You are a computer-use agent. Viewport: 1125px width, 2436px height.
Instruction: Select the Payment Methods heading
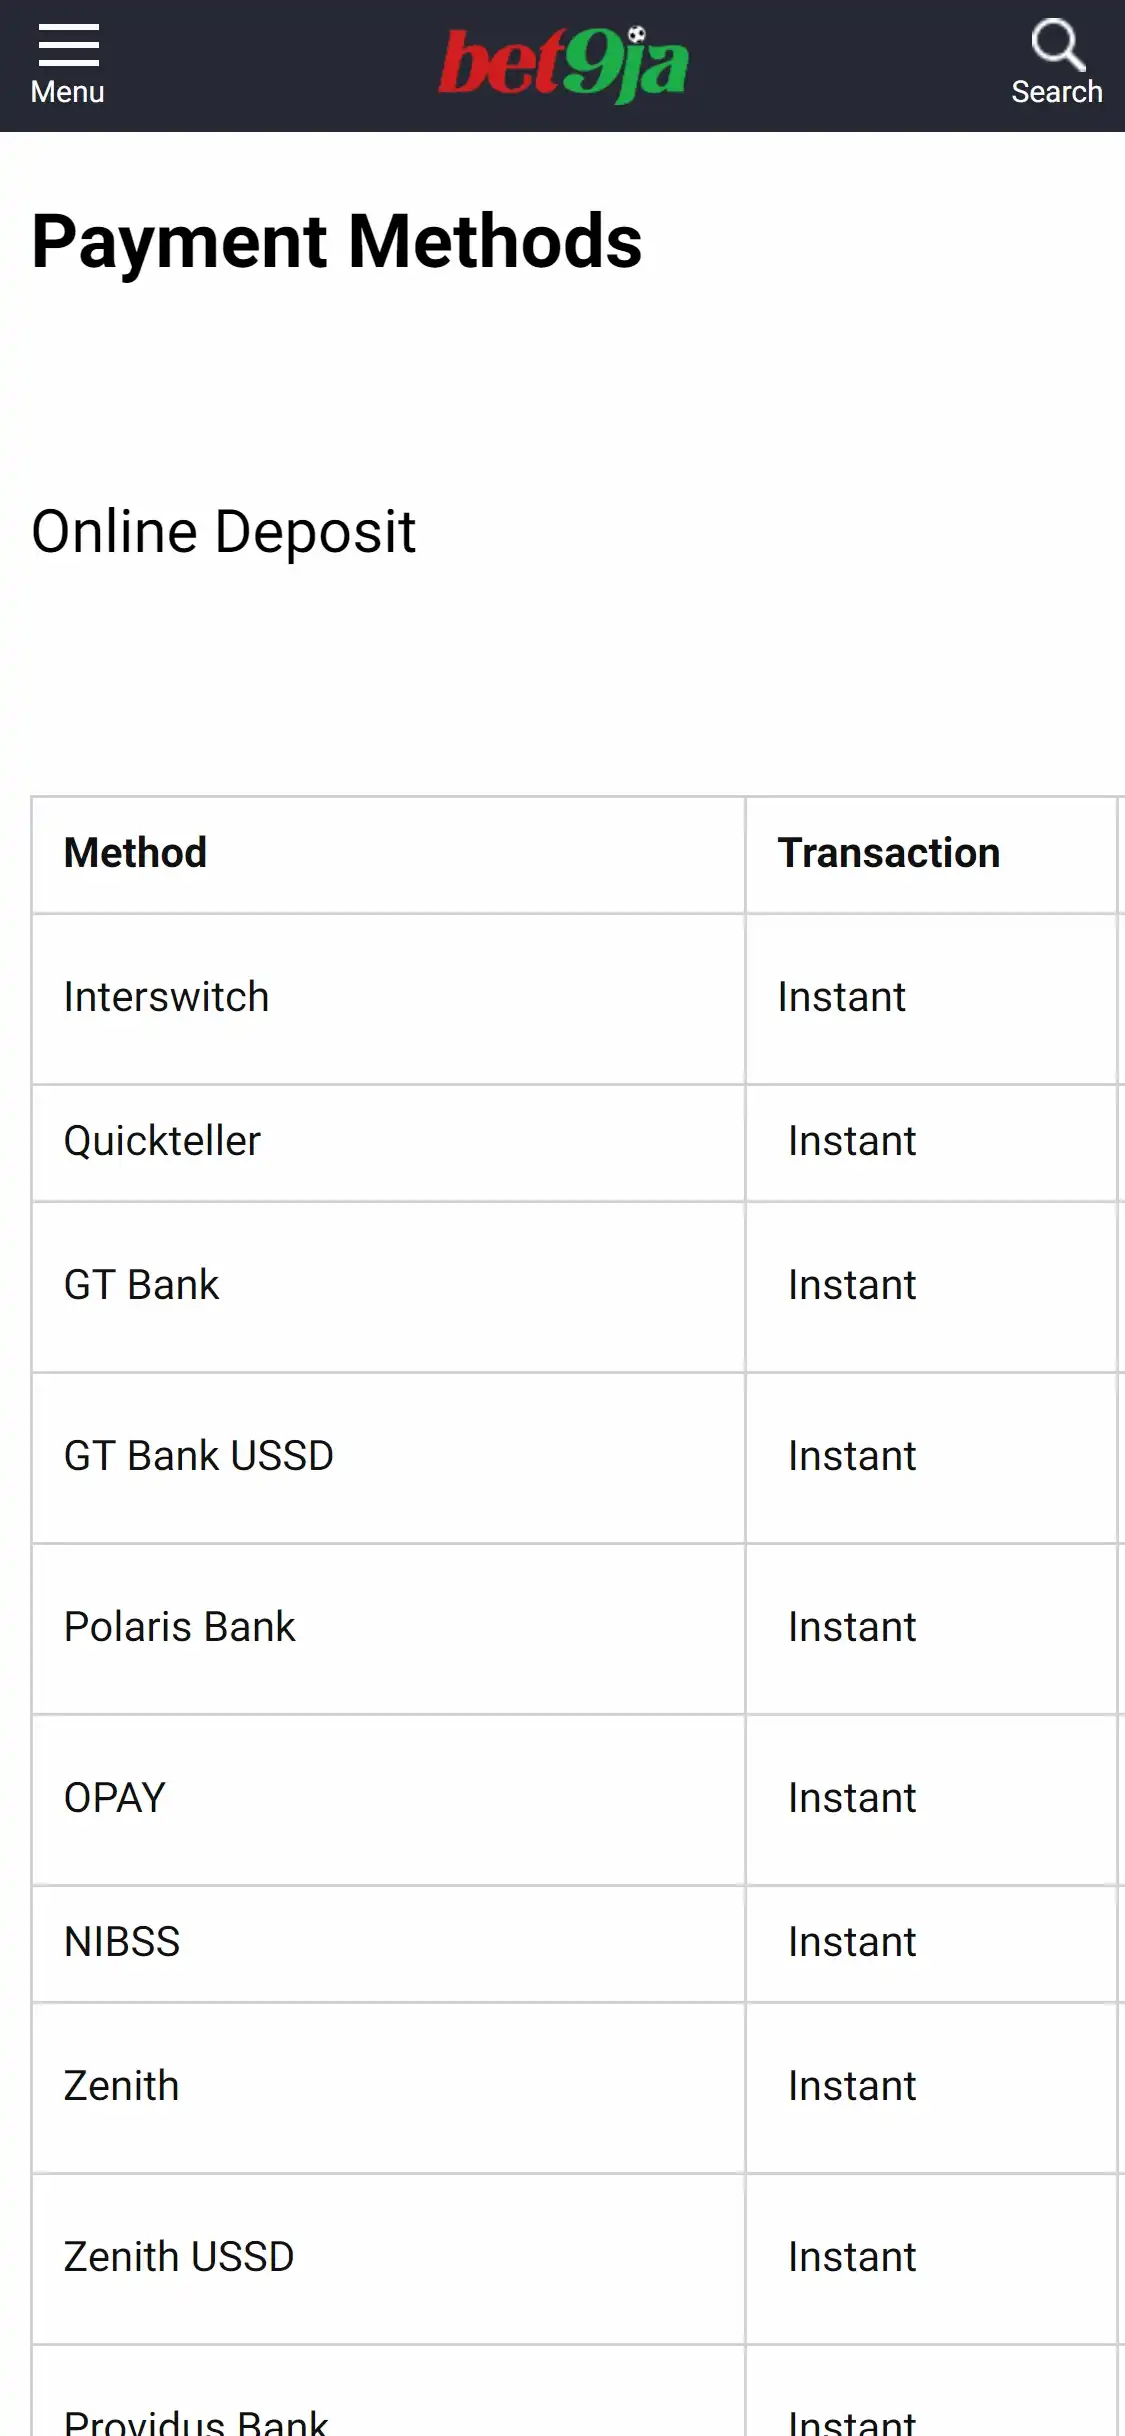pos(337,242)
